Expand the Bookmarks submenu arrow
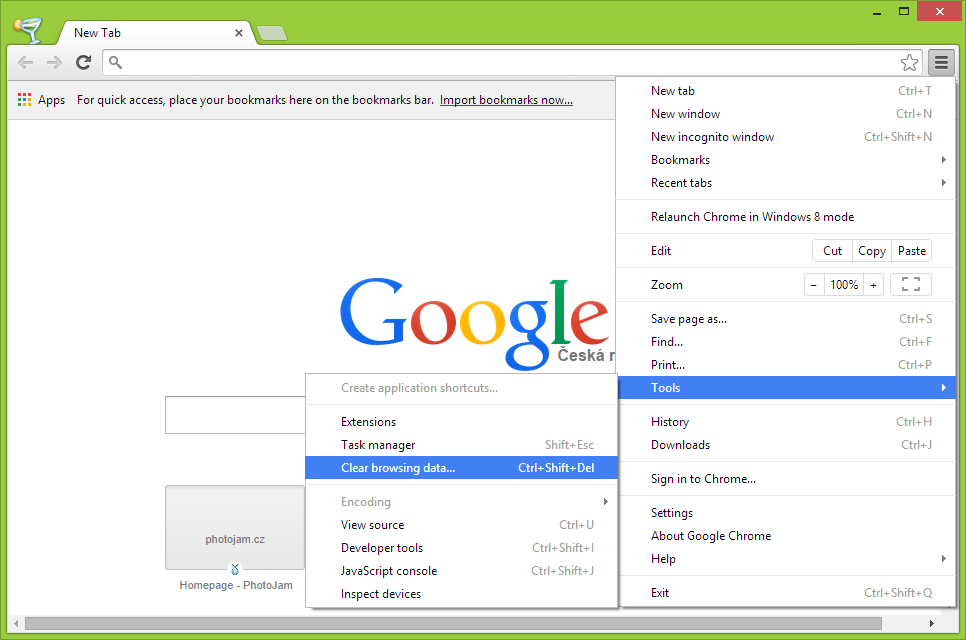Screen dimensions: 966x640 (x=943, y=160)
